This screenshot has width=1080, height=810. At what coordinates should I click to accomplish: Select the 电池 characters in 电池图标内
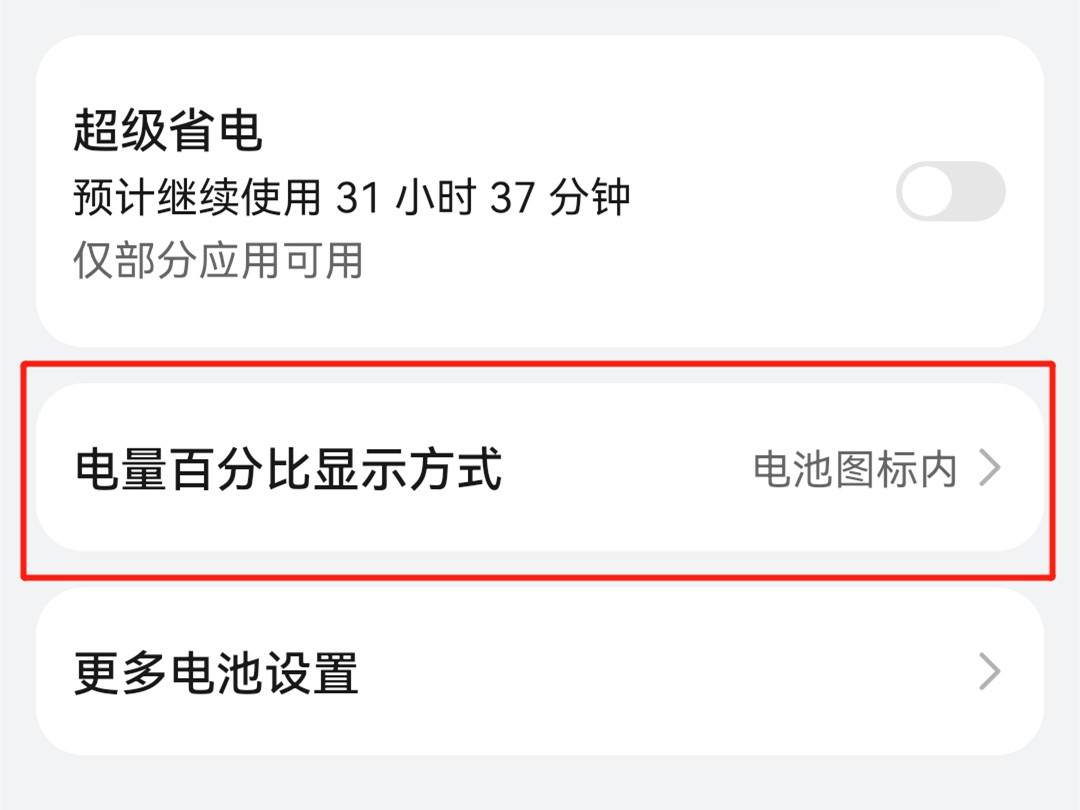(793, 470)
